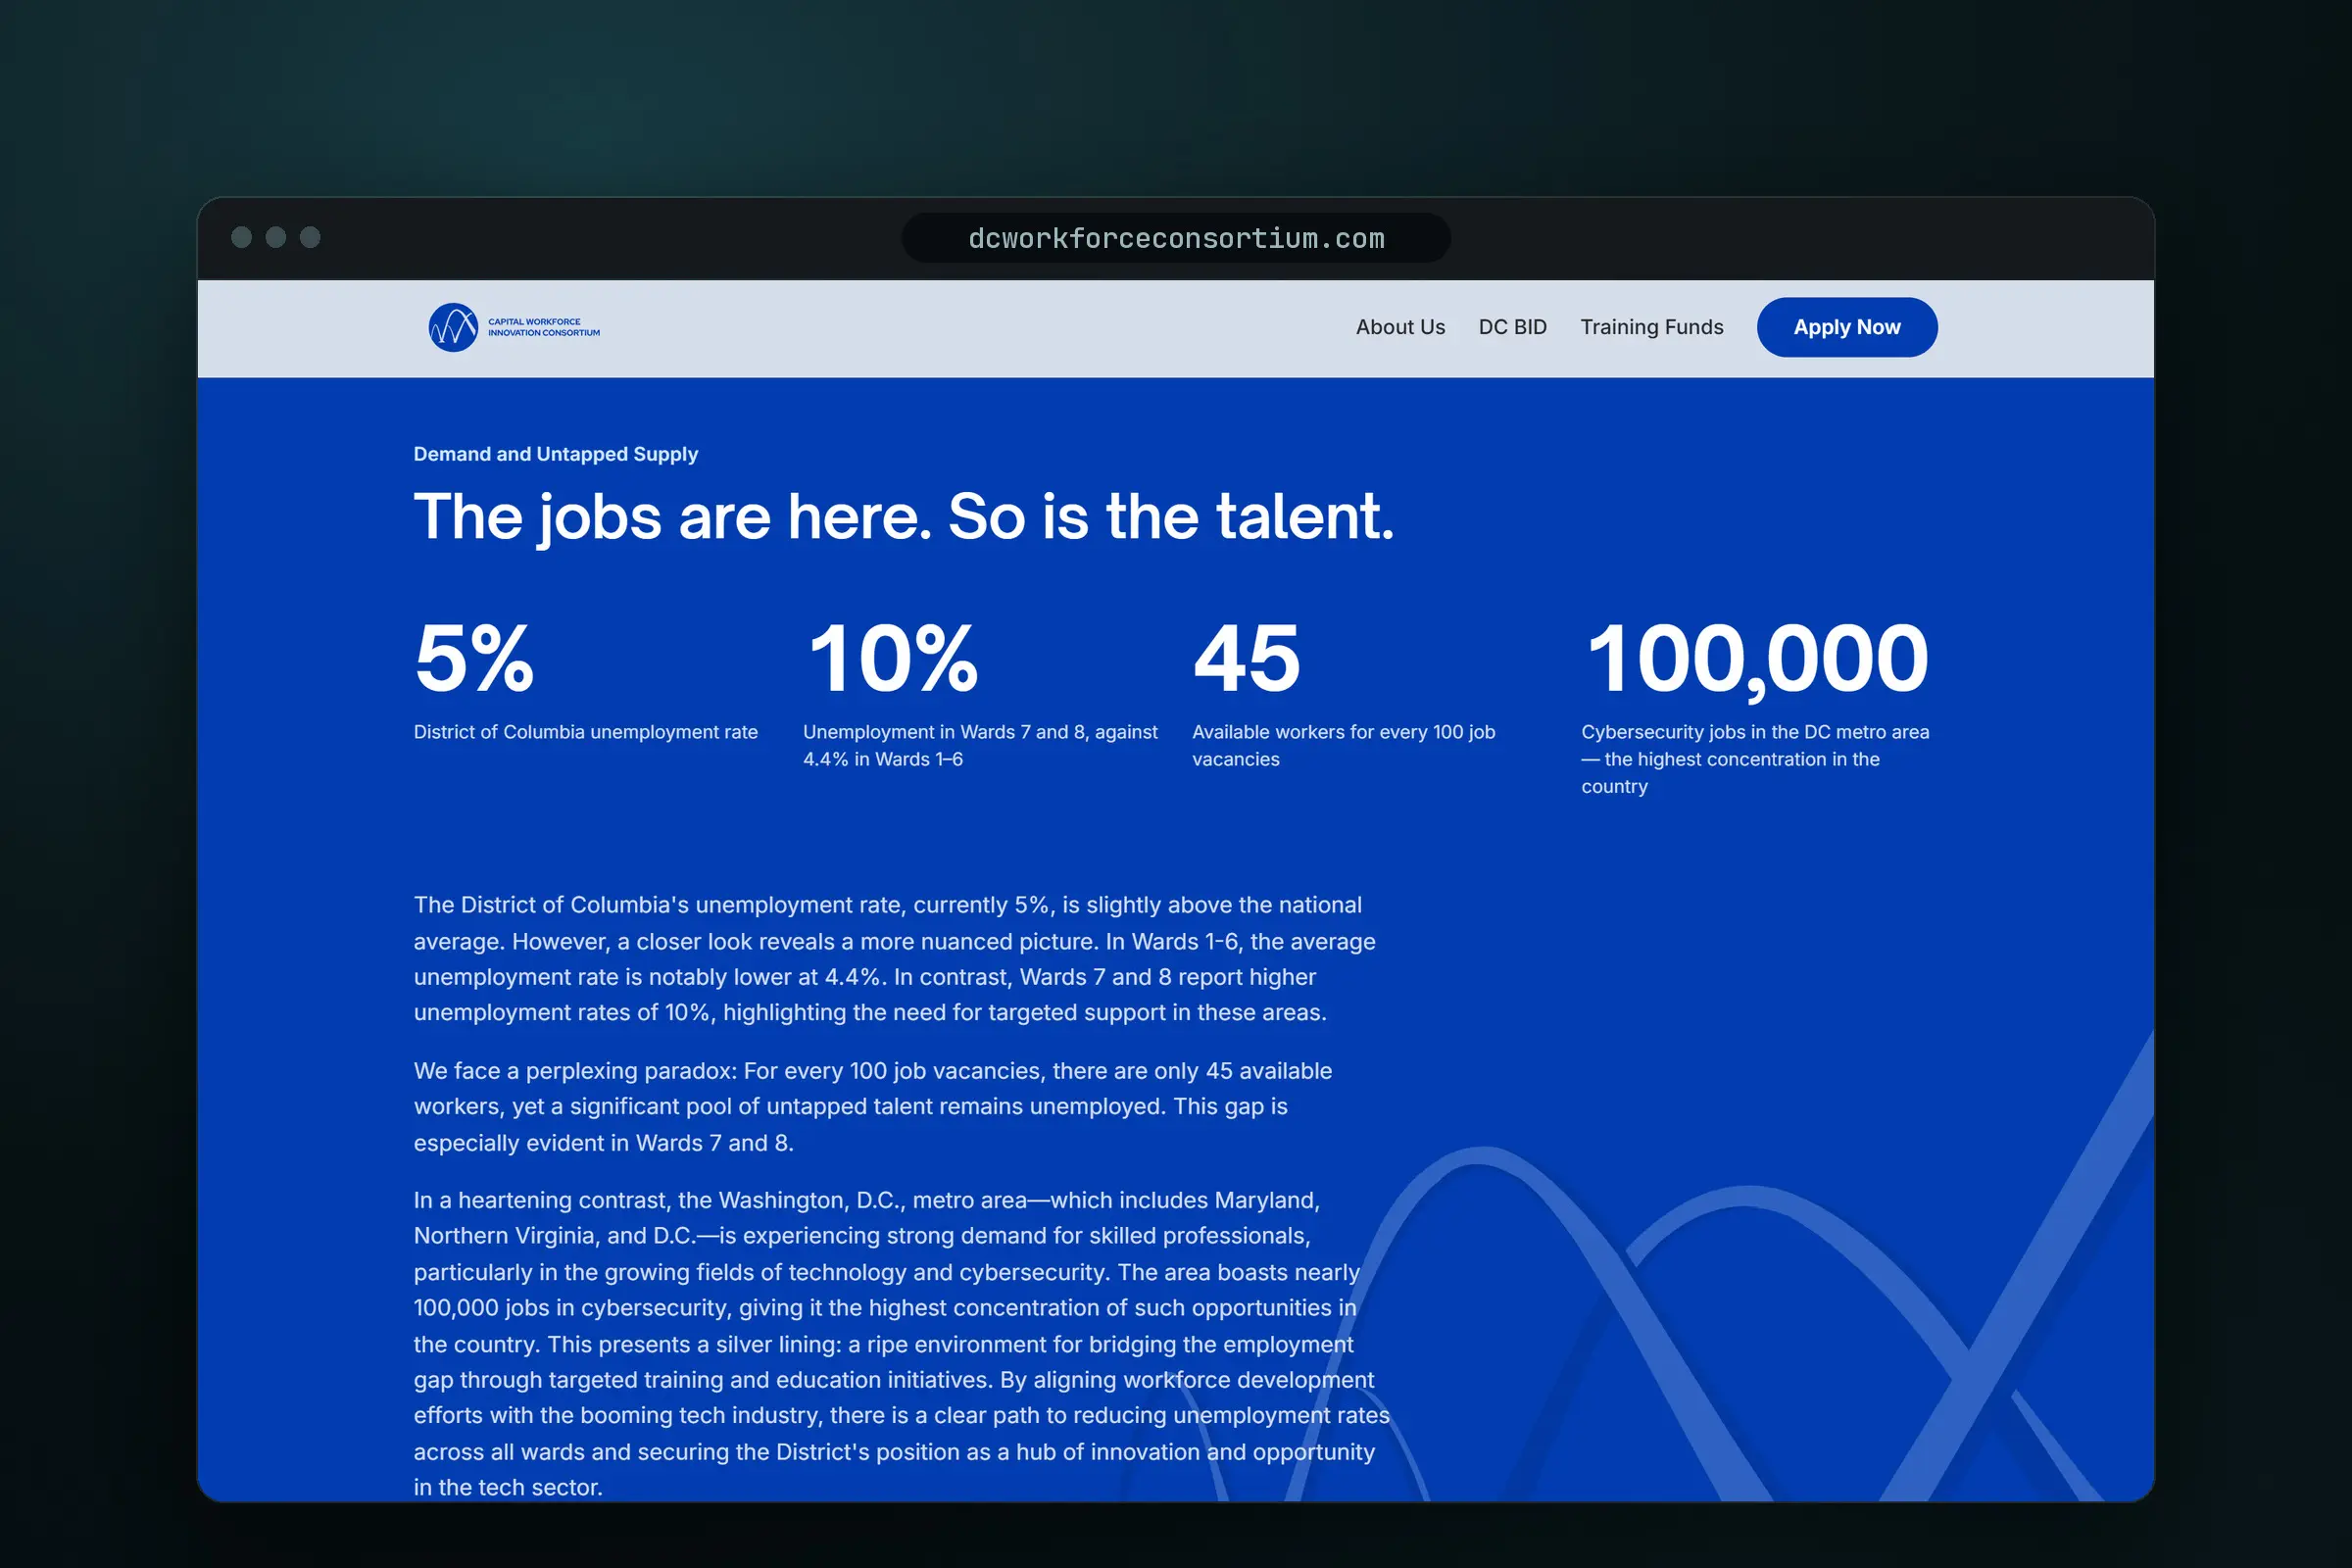Click the 100,000 cybersecurity jobs statistic
Screen dimensions: 2352x1568
[x=1757, y=660]
